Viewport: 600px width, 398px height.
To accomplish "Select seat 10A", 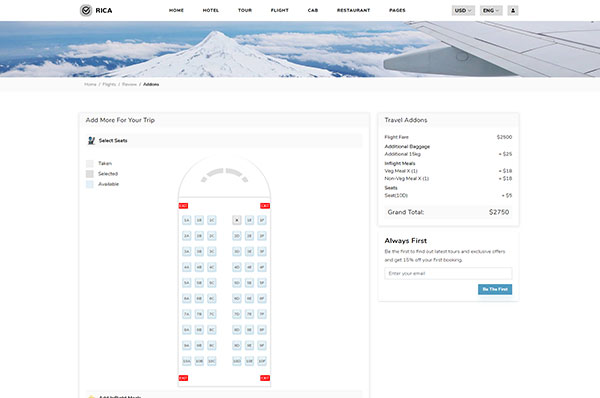I will point(186,361).
